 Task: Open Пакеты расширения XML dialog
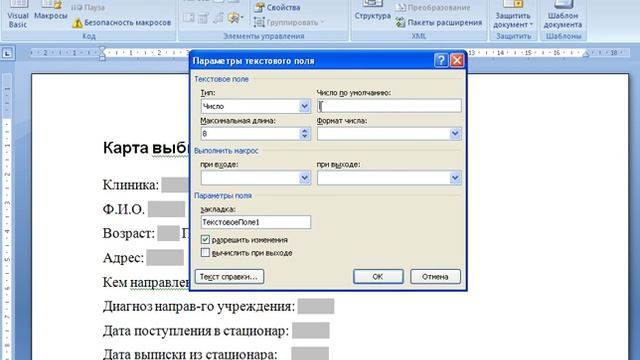coord(439,22)
